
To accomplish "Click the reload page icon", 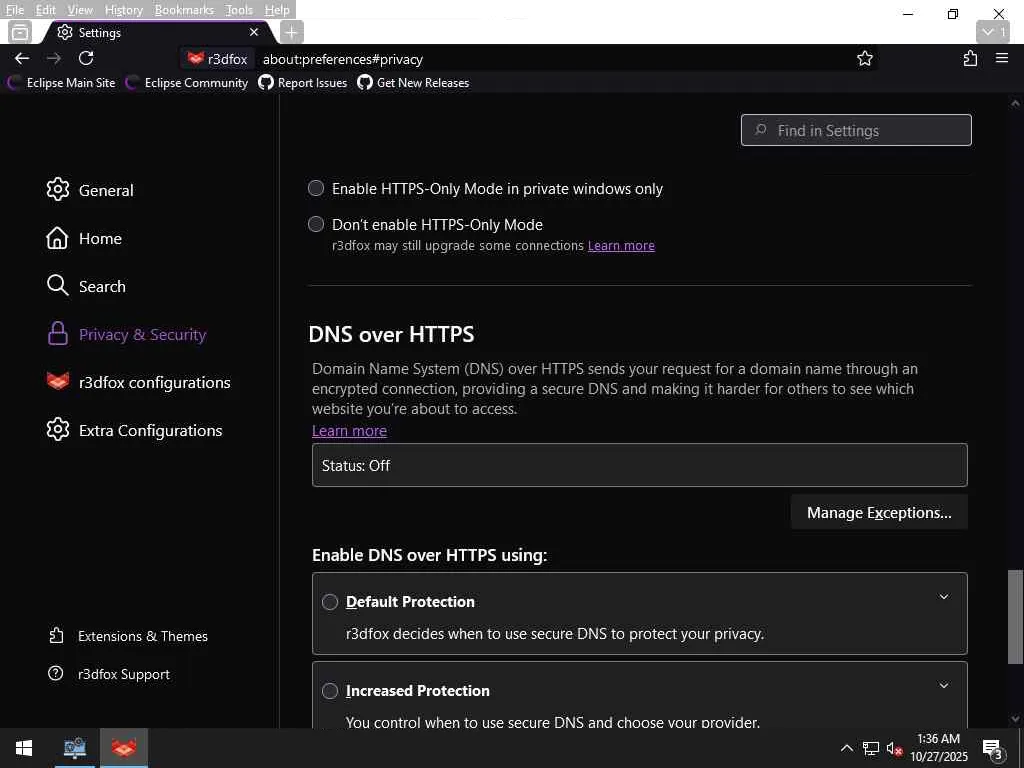I will coord(86,58).
